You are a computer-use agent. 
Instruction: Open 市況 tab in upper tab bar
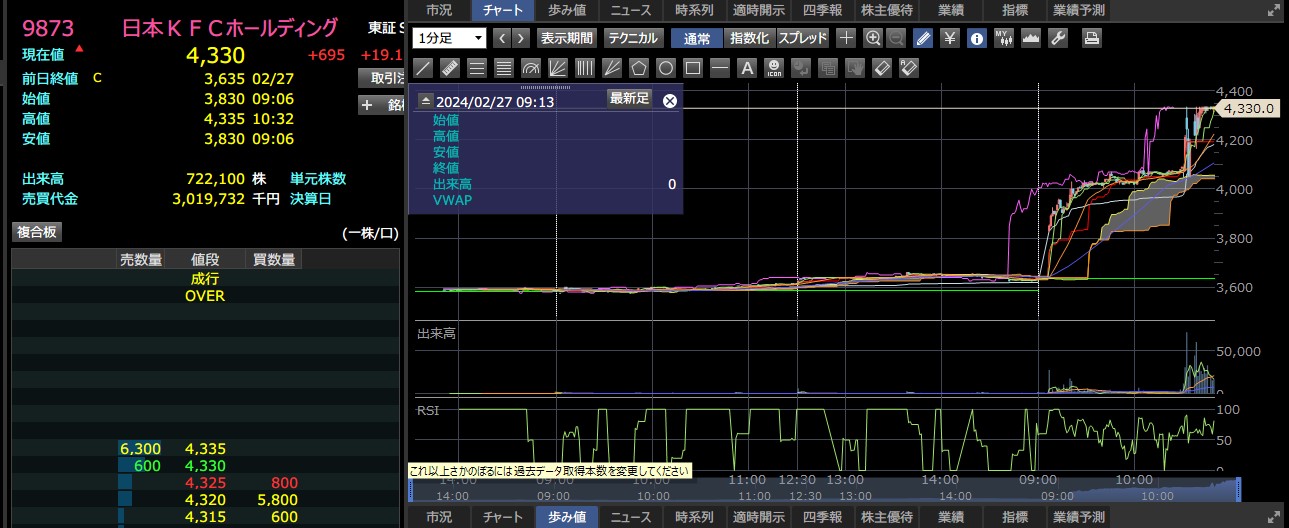[438, 11]
